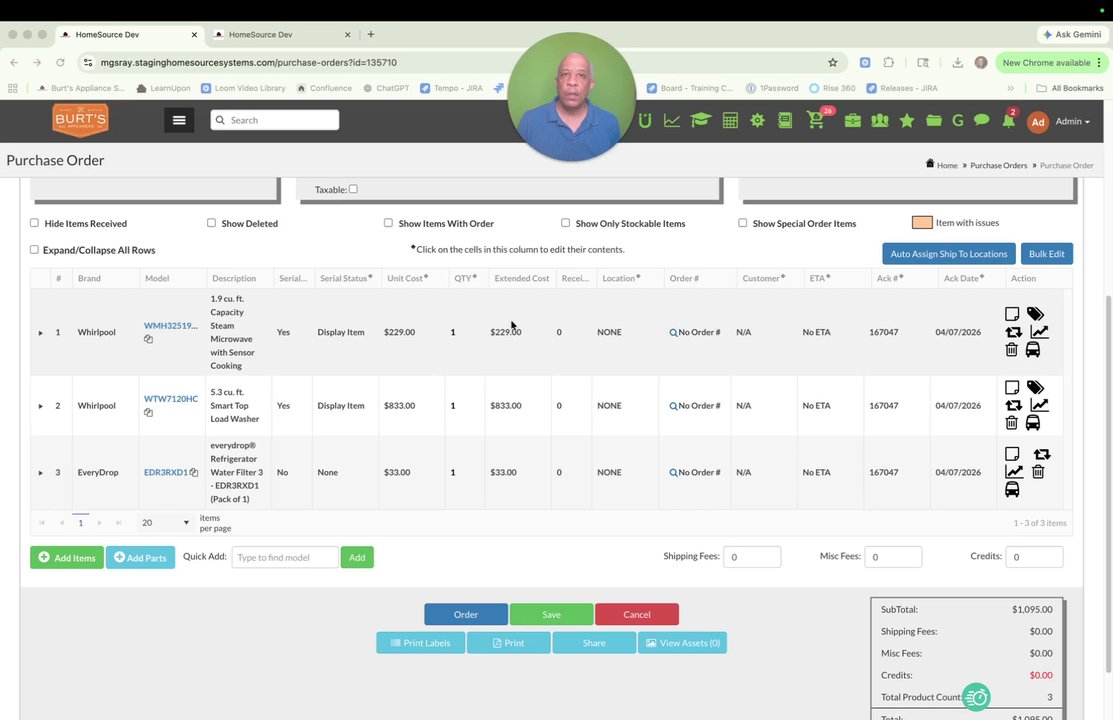
Task: Open the star favorites icon in navbar
Action: click(x=906, y=121)
